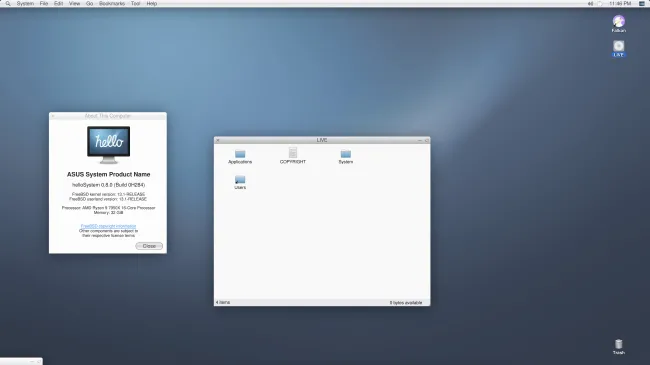
Task: Minimize the LIVE file manager window
Action: tap(420, 140)
